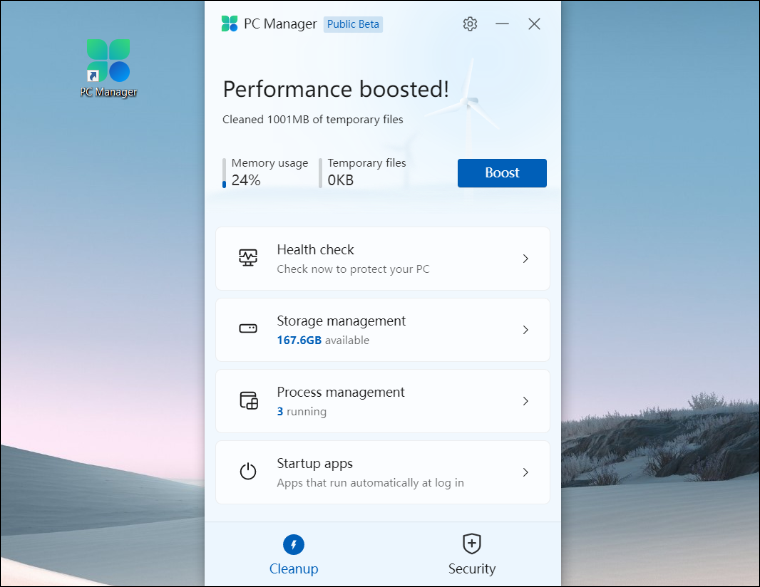Screen dimensions: 760x587
Task: Click the Temporary files level bar
Action: [320, 173]
